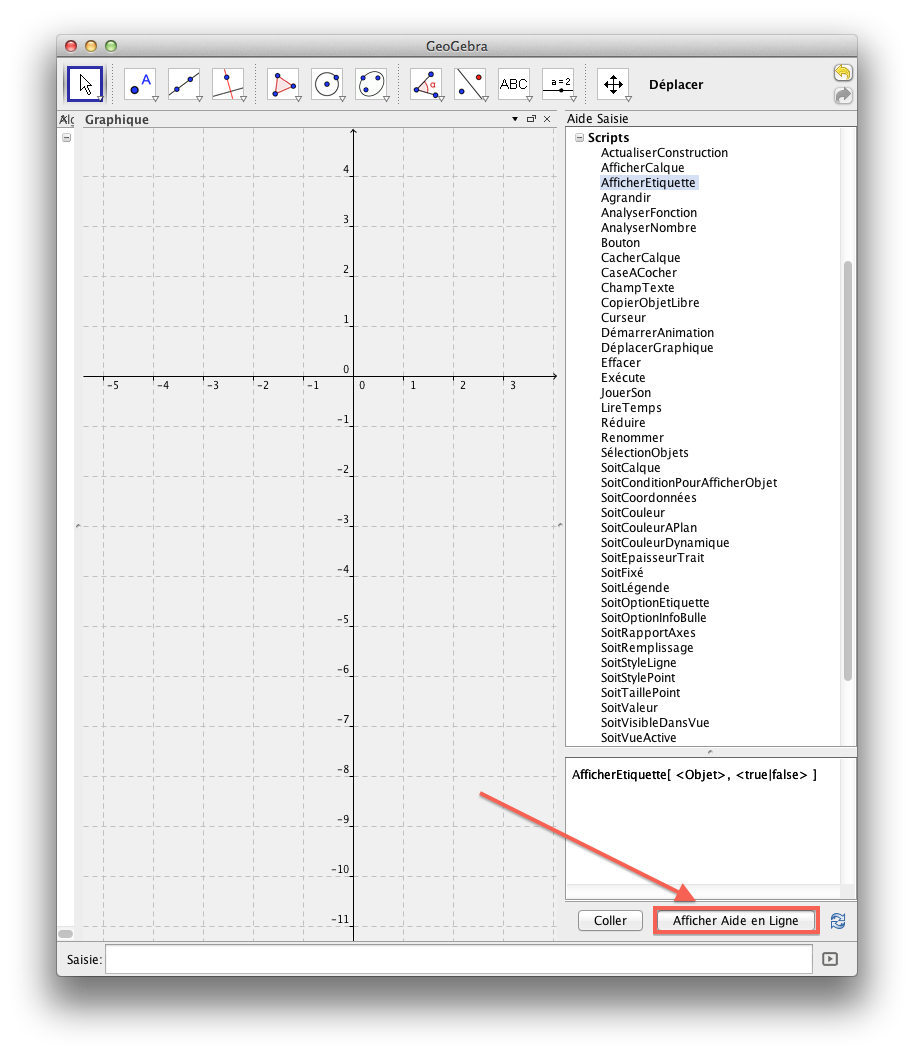Image resolution: width=914 pixels, height=1055 pixels.
Task: Open the Line tool submenu triangle
Action: [x=199, y=99]
